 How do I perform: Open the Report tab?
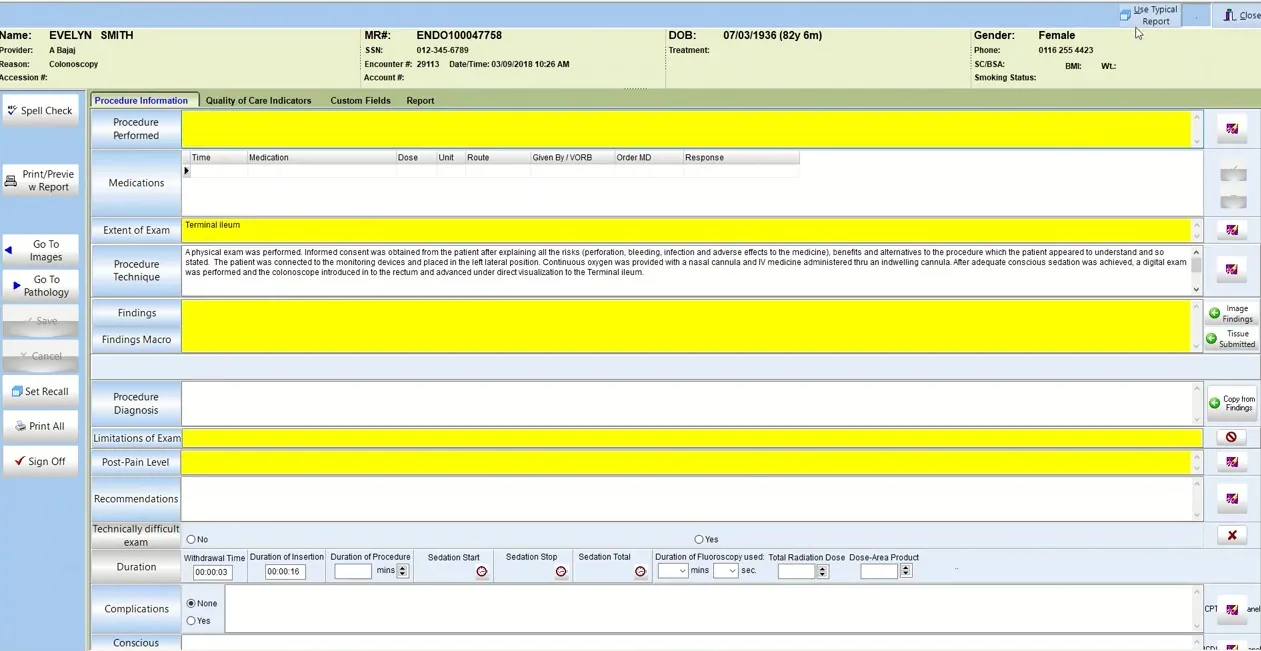(419, 100)
